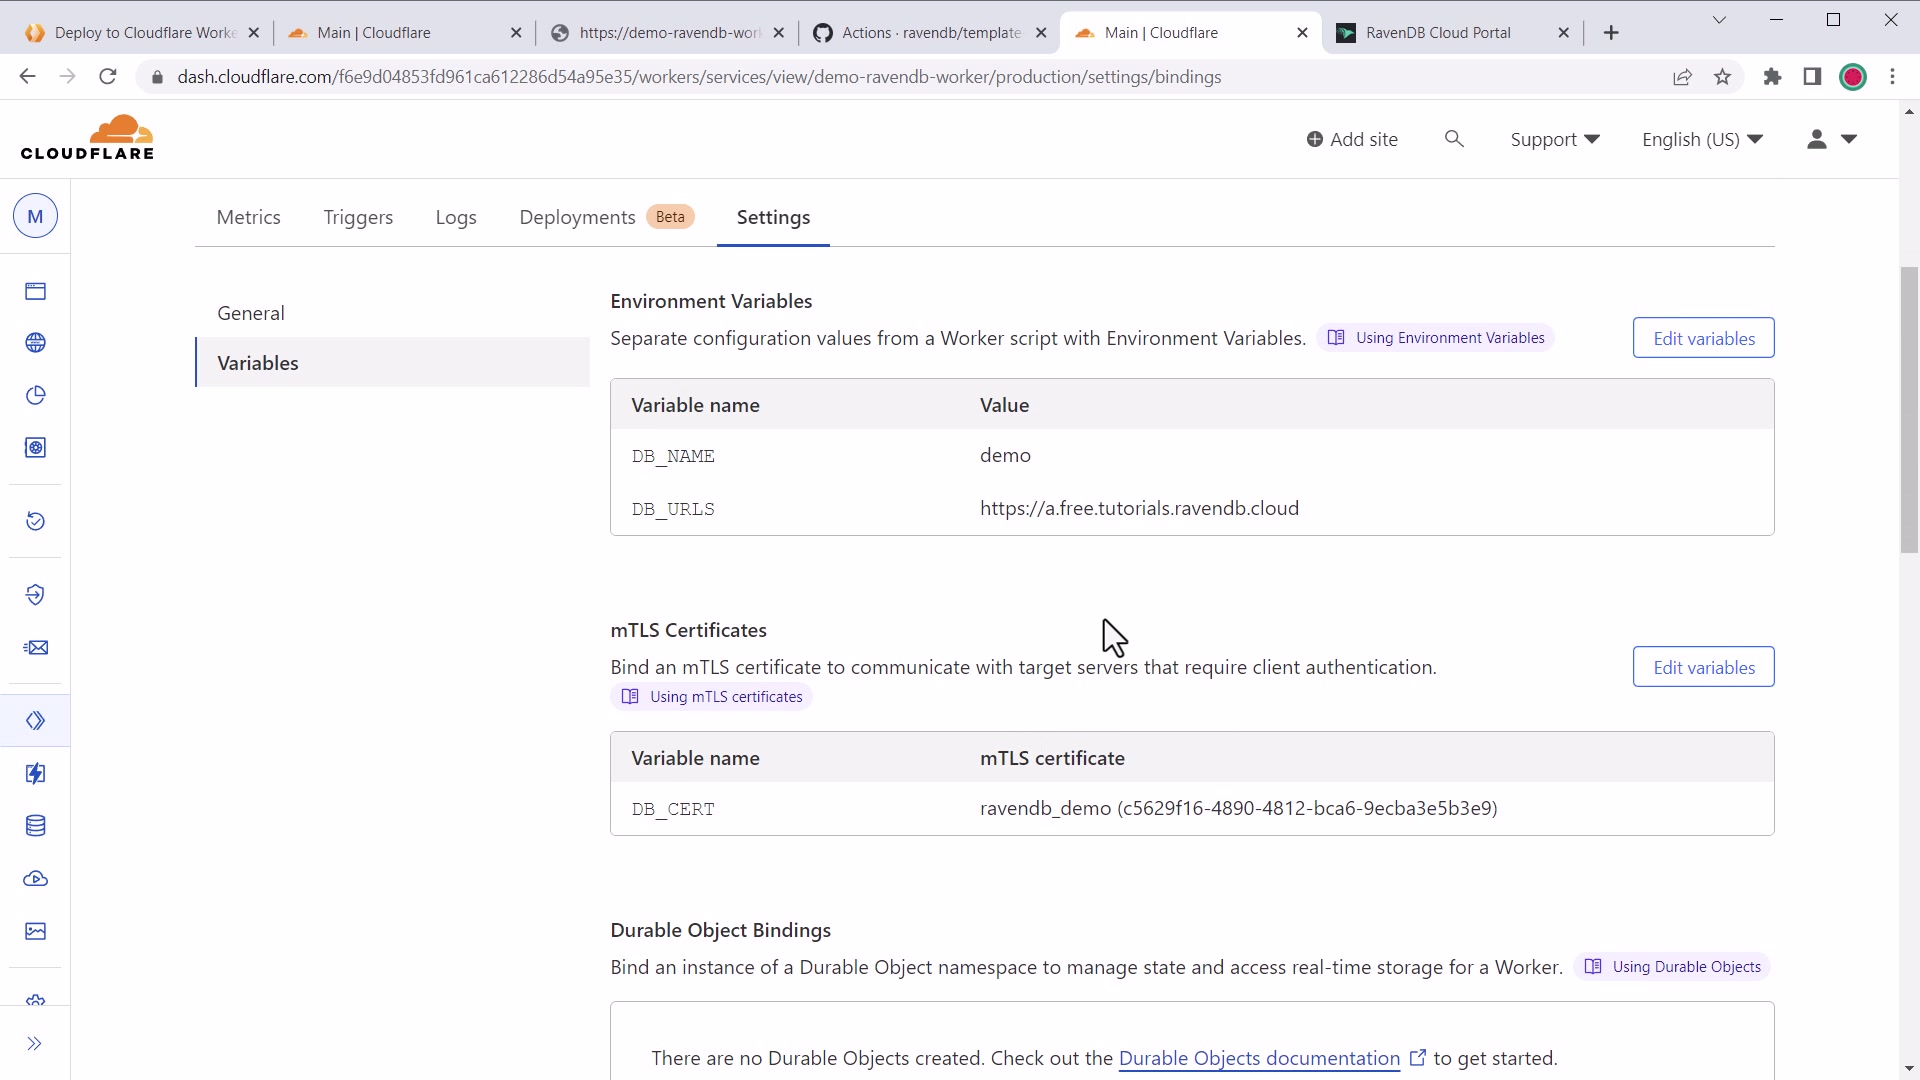Open the globe Domain Registration sidebar icon
This screenshot has width=1920, height=1080.
35,343
